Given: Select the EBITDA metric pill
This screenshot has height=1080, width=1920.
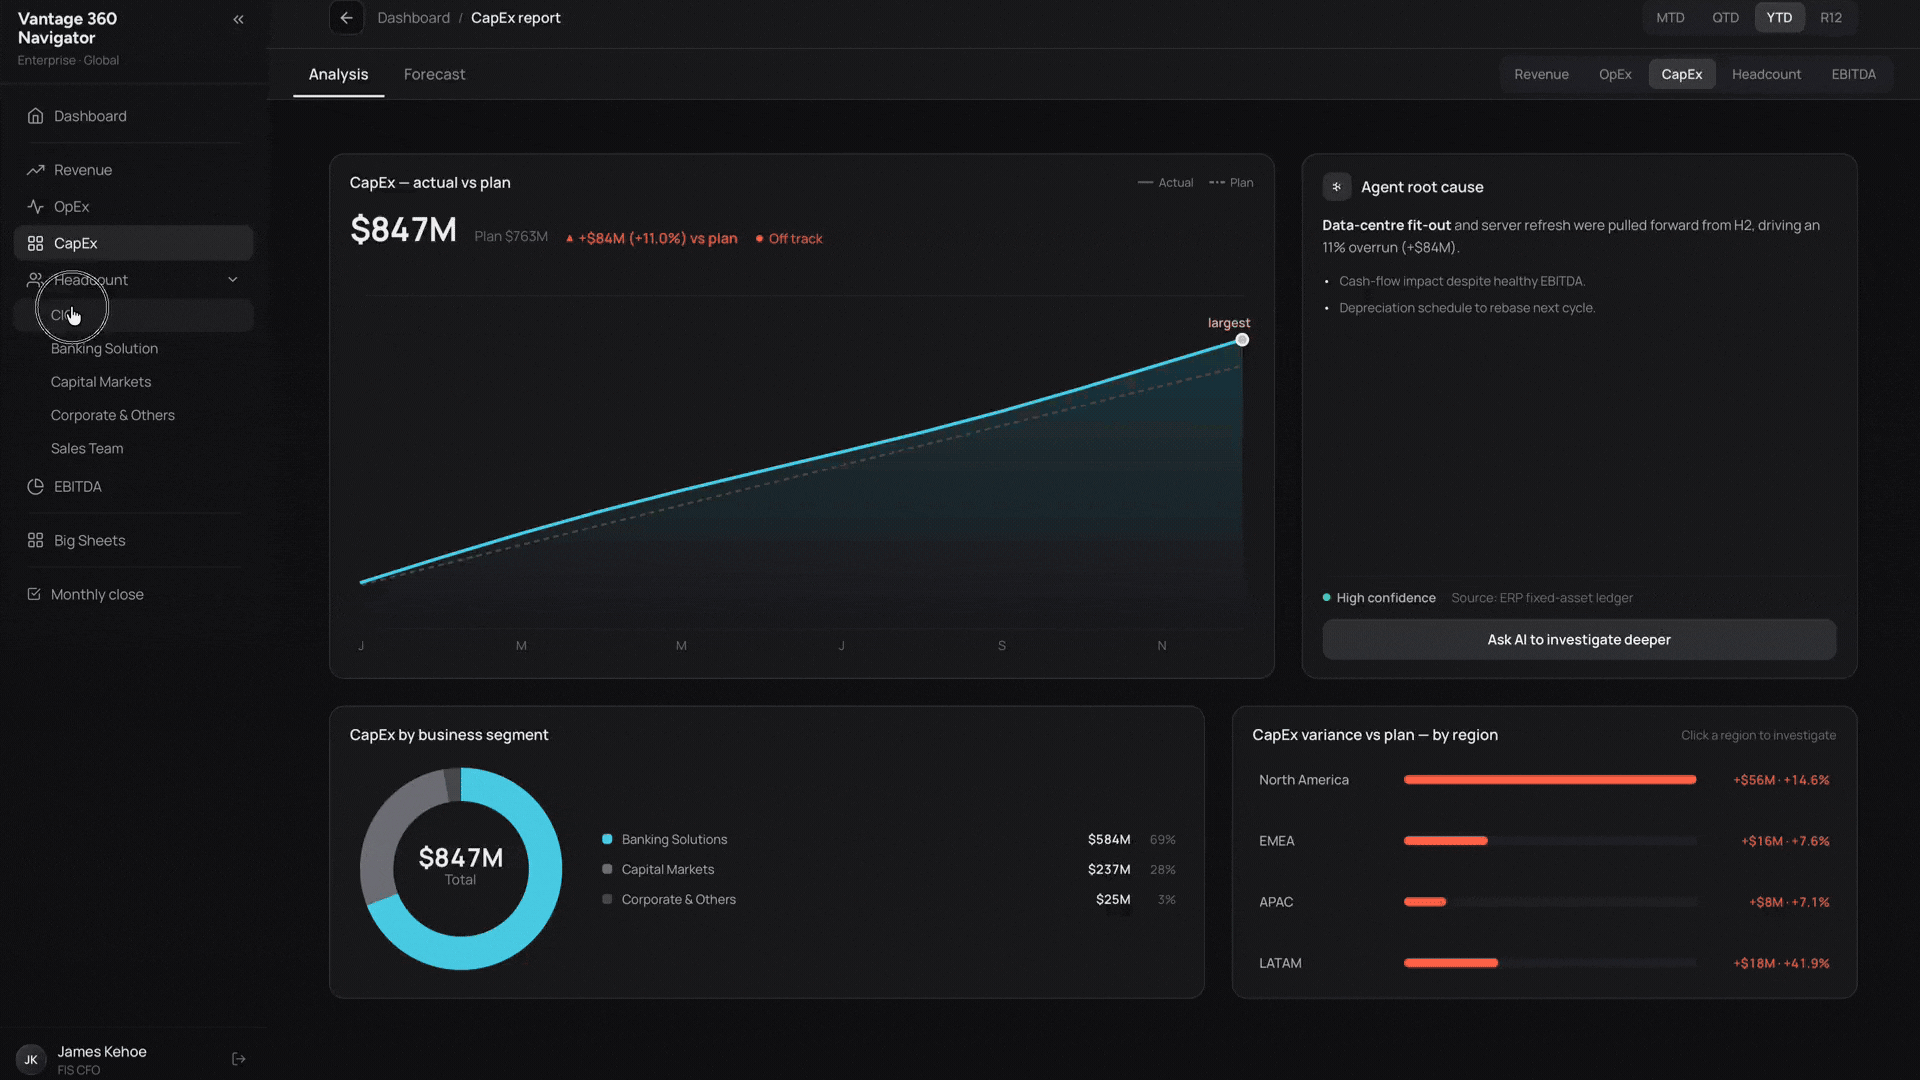Looking at the screenshot, I should [x=1854, y=74].
